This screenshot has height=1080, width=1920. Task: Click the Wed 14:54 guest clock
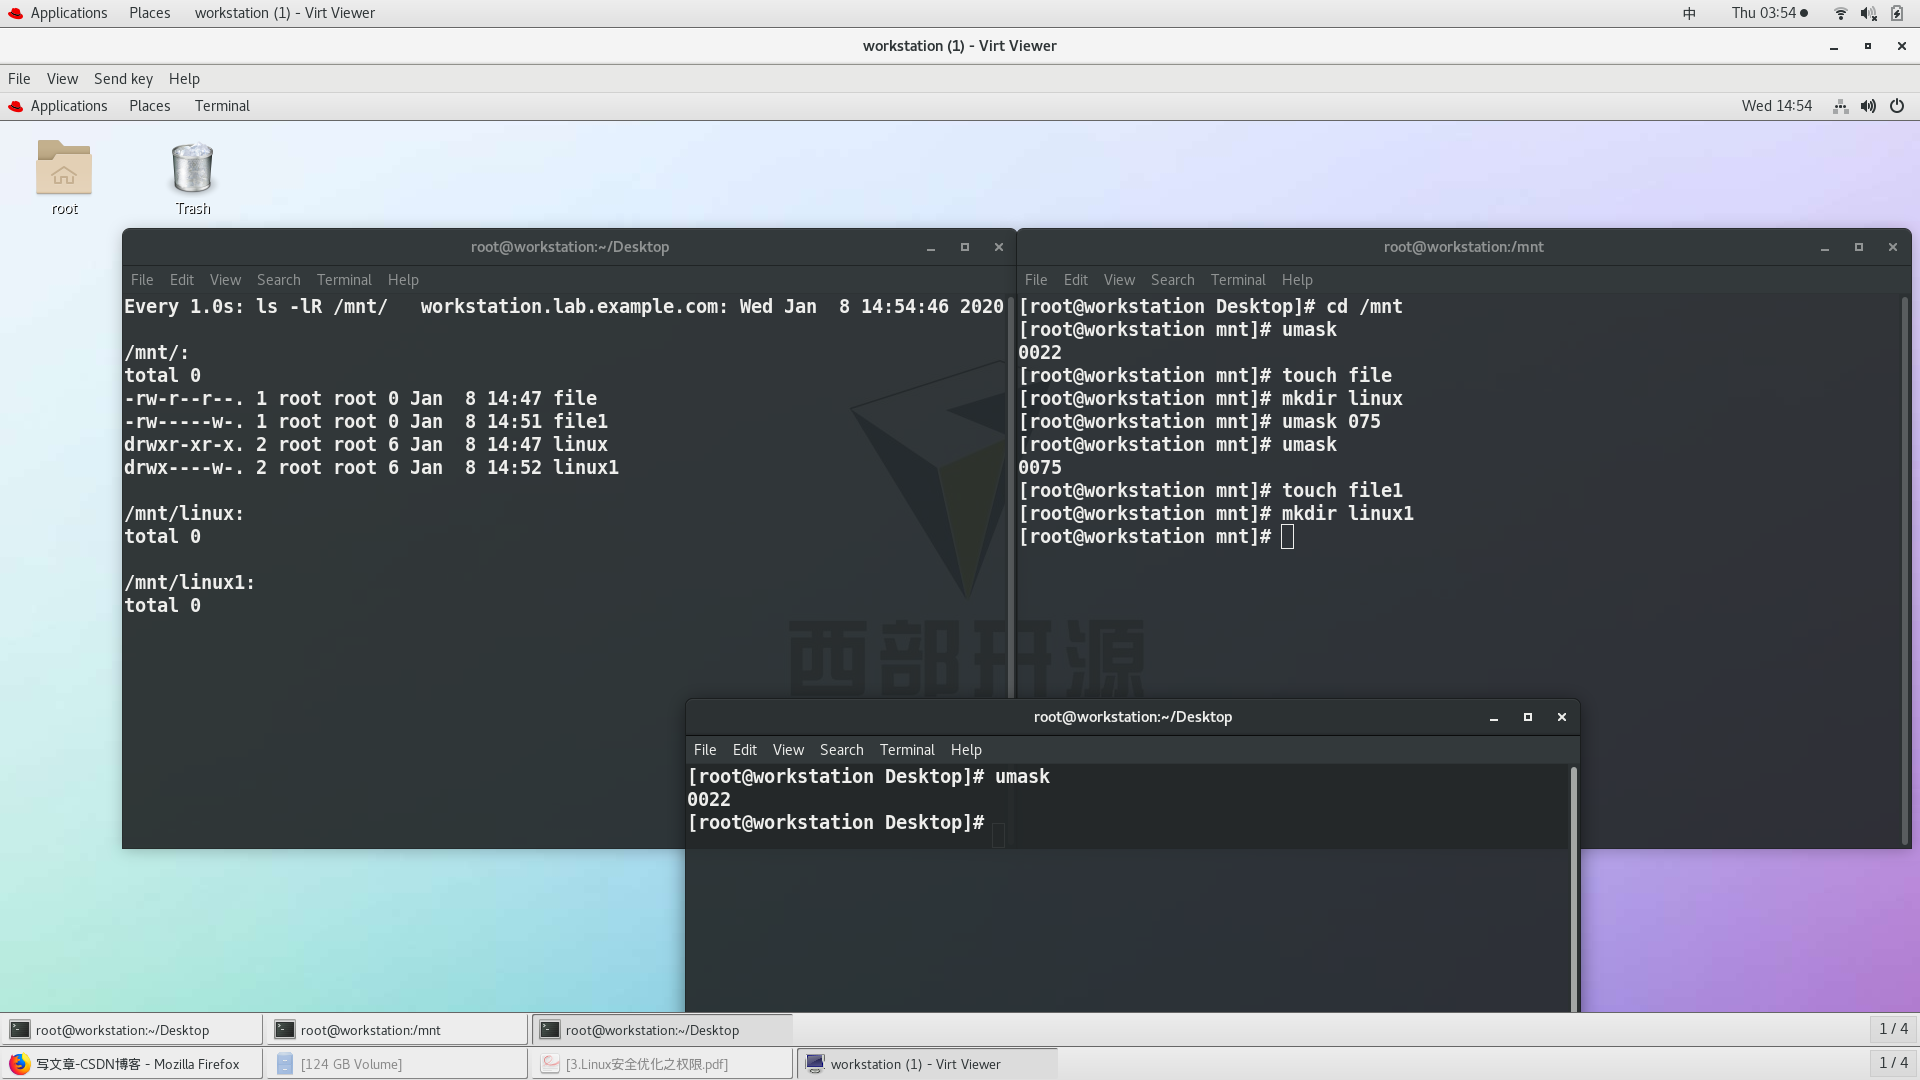click(1776, 106)
